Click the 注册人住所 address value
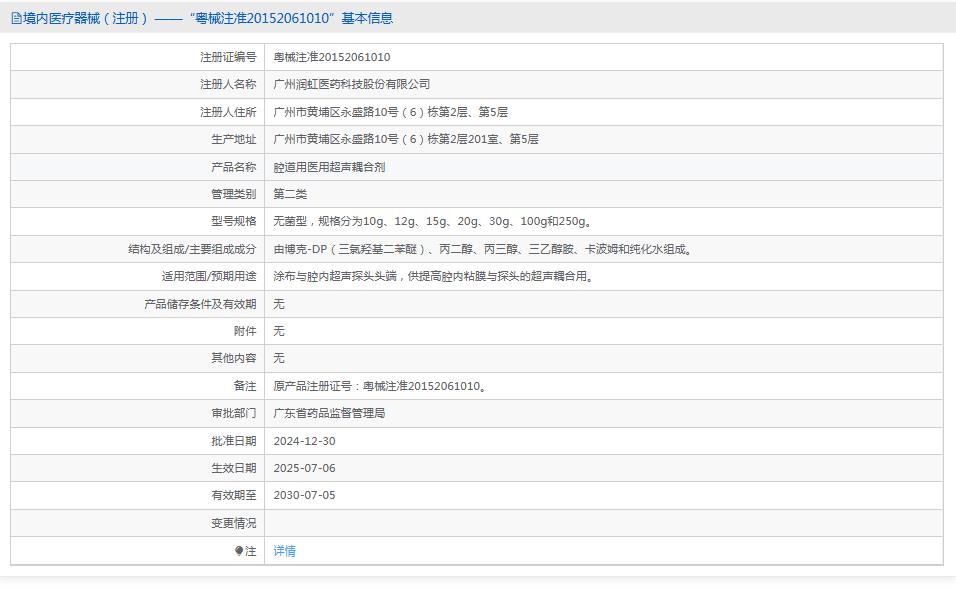The height and width of the screenshot is (598, 956). 391,112
